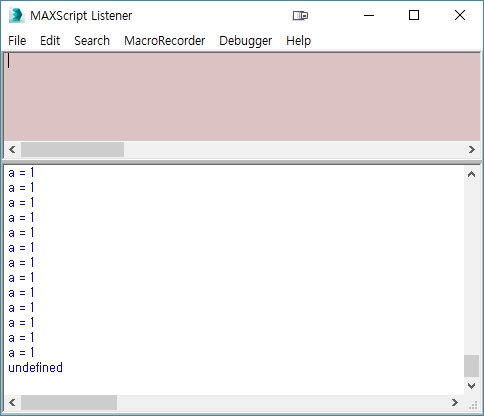This screenshot has height=416, width=484.
Task: Click left arrow of macro pane scrollbar
Action: [x=12, y=149]
